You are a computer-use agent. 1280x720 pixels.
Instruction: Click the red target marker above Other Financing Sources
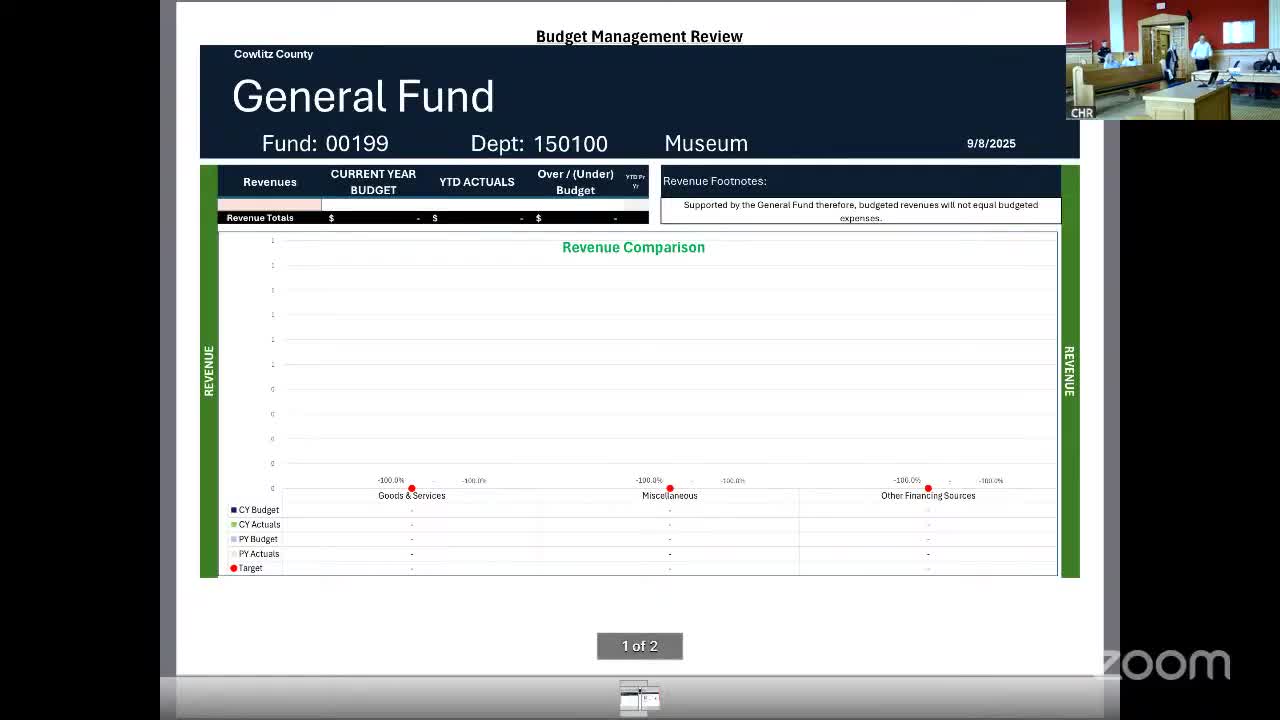click(x=928, y=488)
